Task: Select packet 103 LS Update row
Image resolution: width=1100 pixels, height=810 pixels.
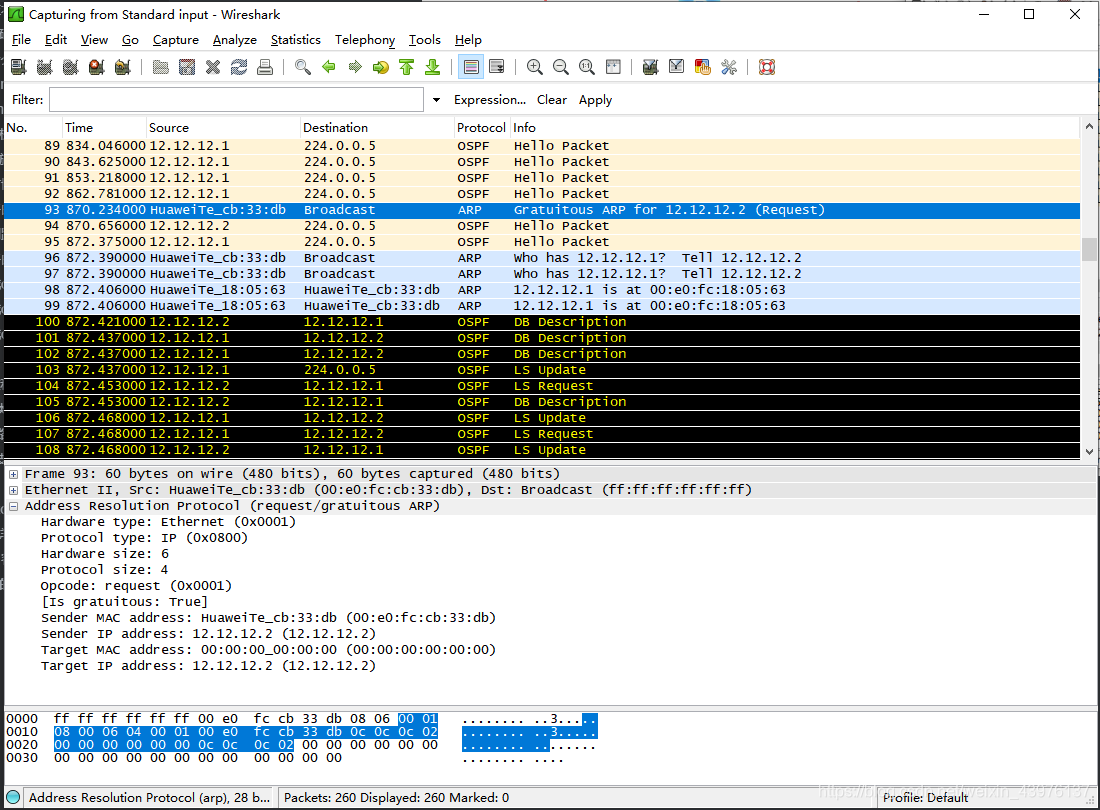Action: pyautogui.click(x=542, y=370)
